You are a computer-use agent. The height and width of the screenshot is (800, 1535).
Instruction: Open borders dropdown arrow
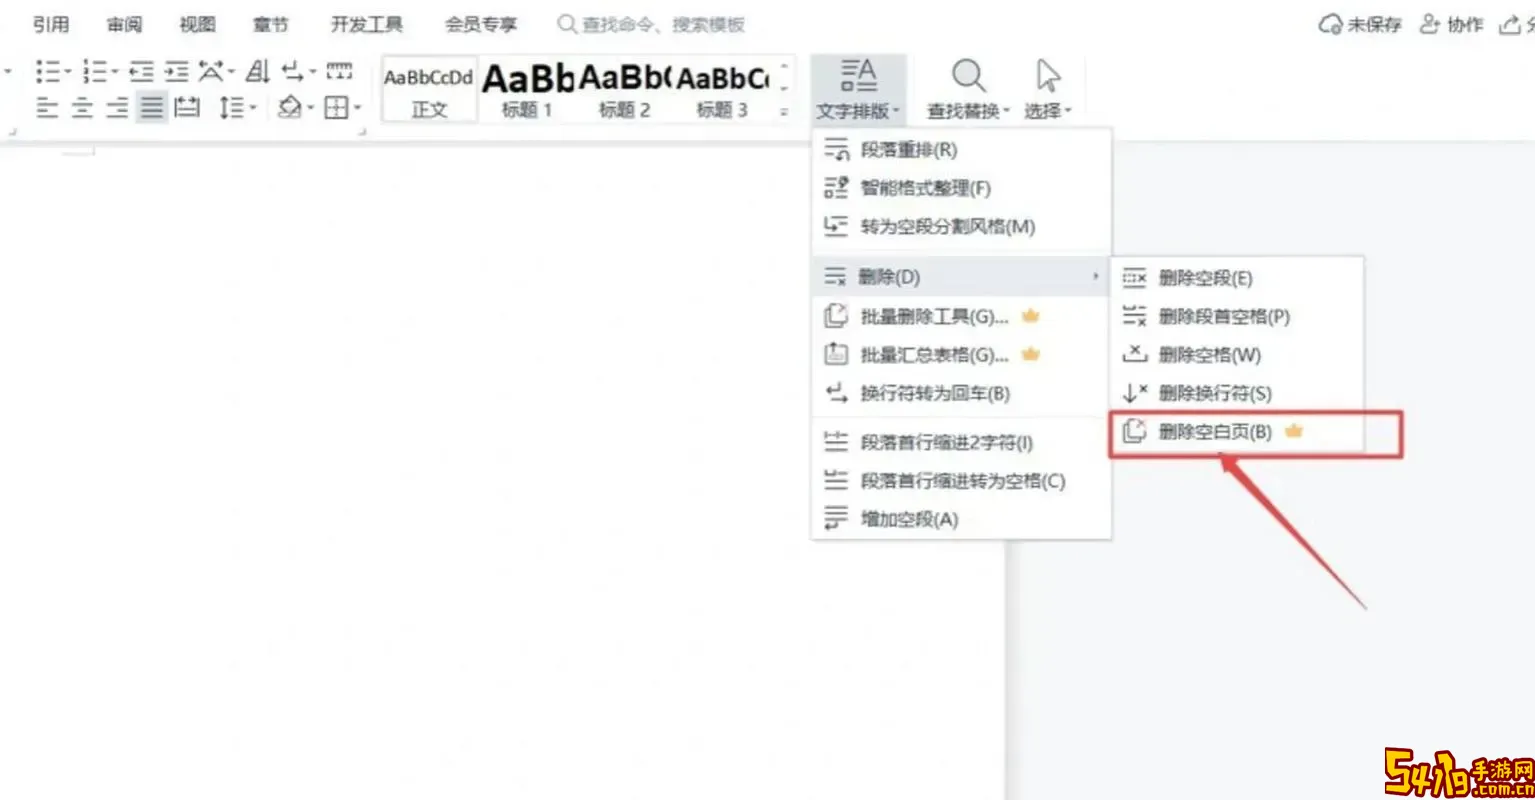coord(357,107)
